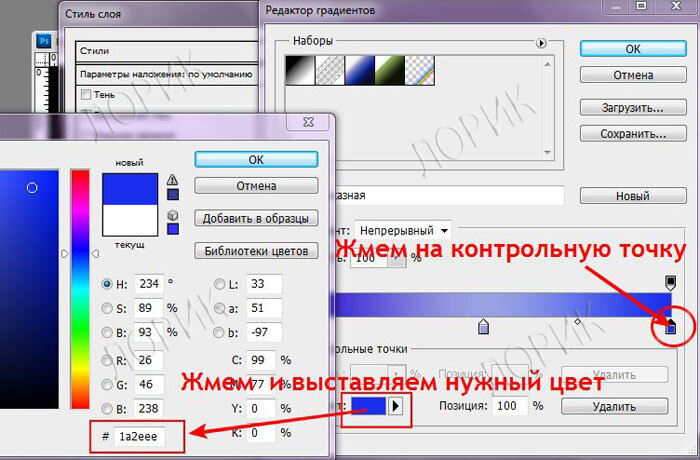Screen dimensions: 700x460
Task: Select the S saturation radio button
Action: (107, 308)
